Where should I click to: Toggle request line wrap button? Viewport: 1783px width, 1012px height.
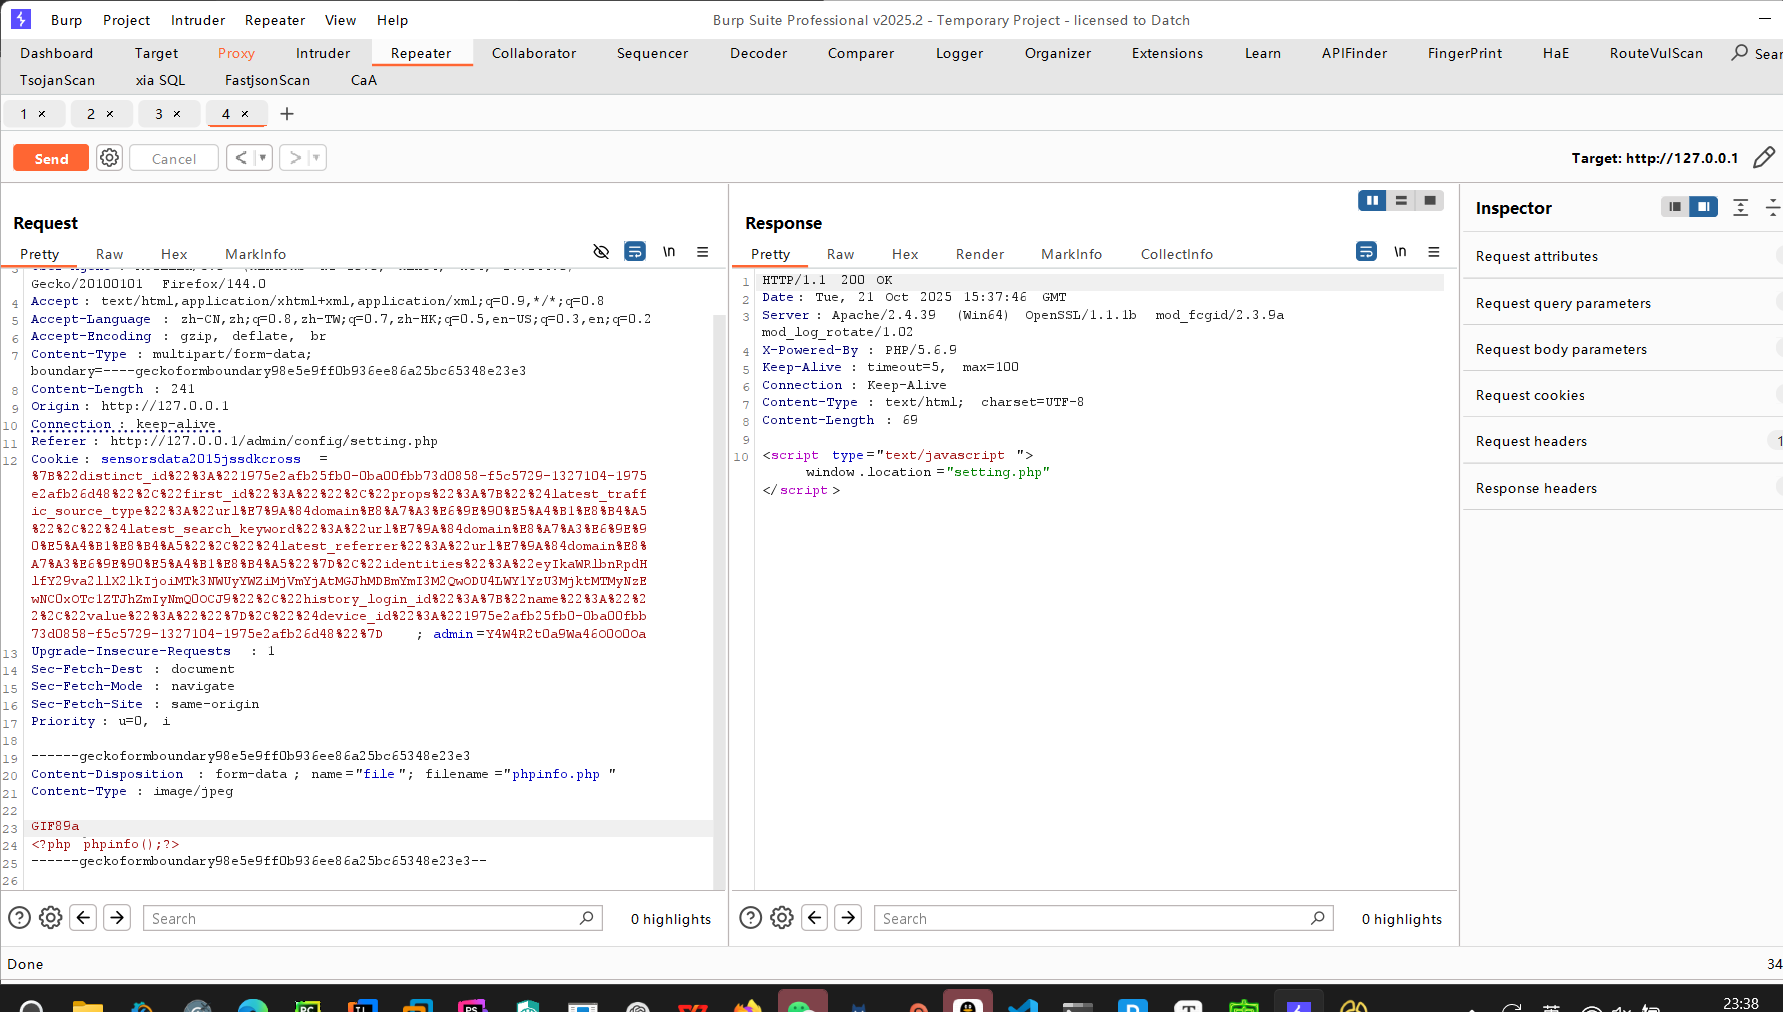635,252
